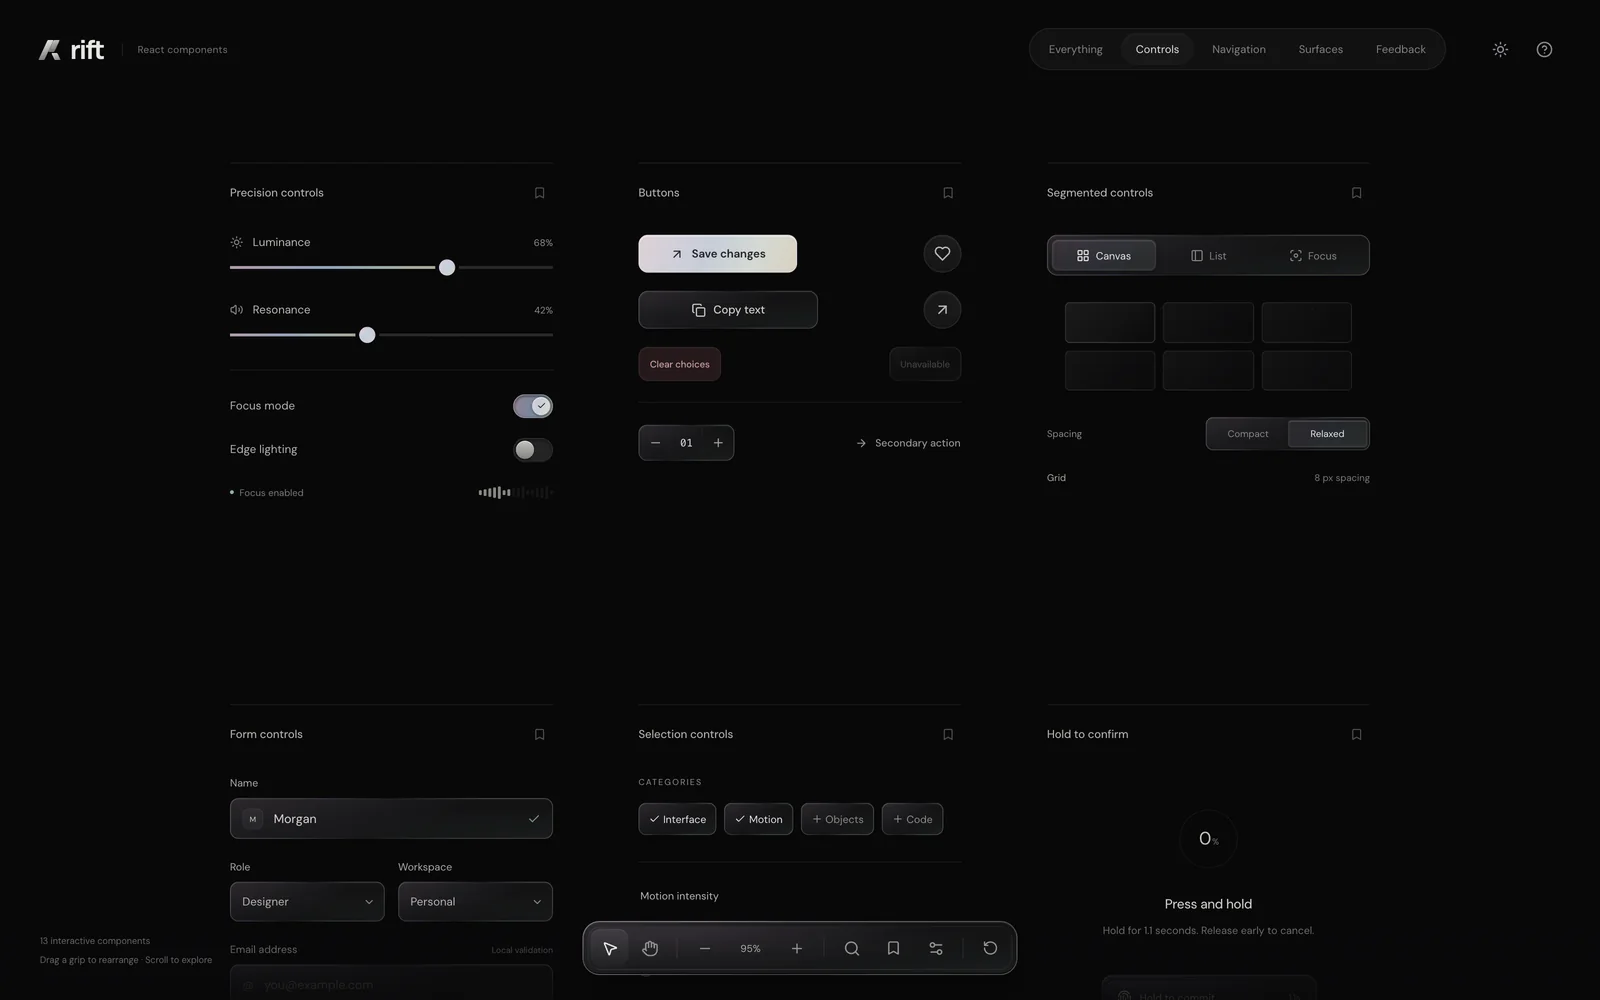Turn off the Focus mode switch

(533, 406)
